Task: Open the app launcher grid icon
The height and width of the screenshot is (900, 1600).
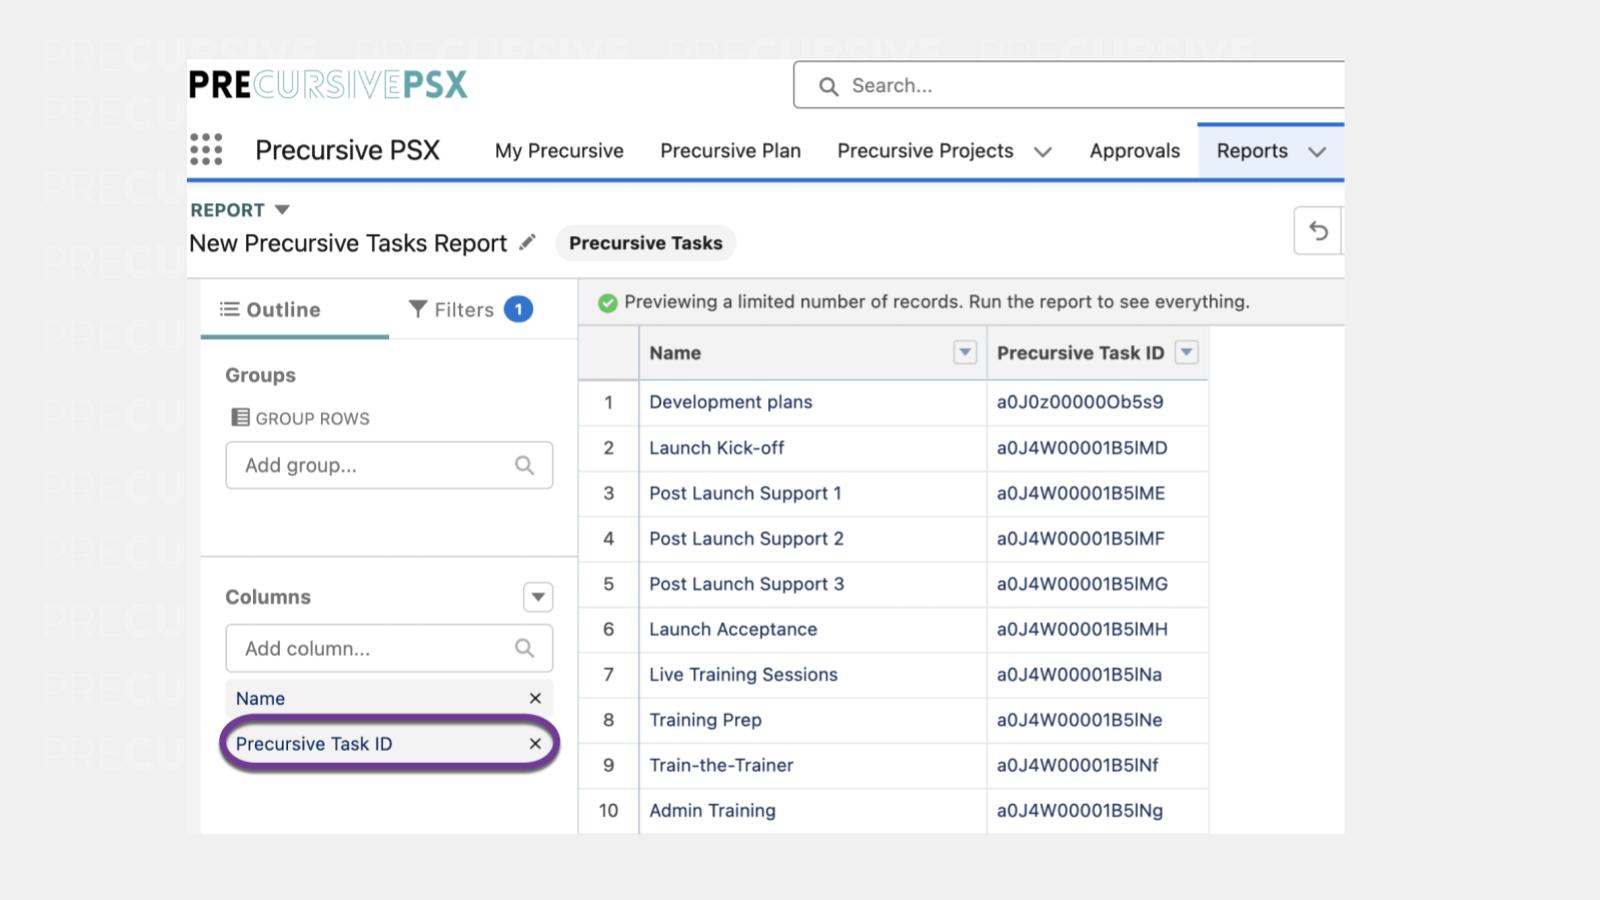Action: click(206, 150)
